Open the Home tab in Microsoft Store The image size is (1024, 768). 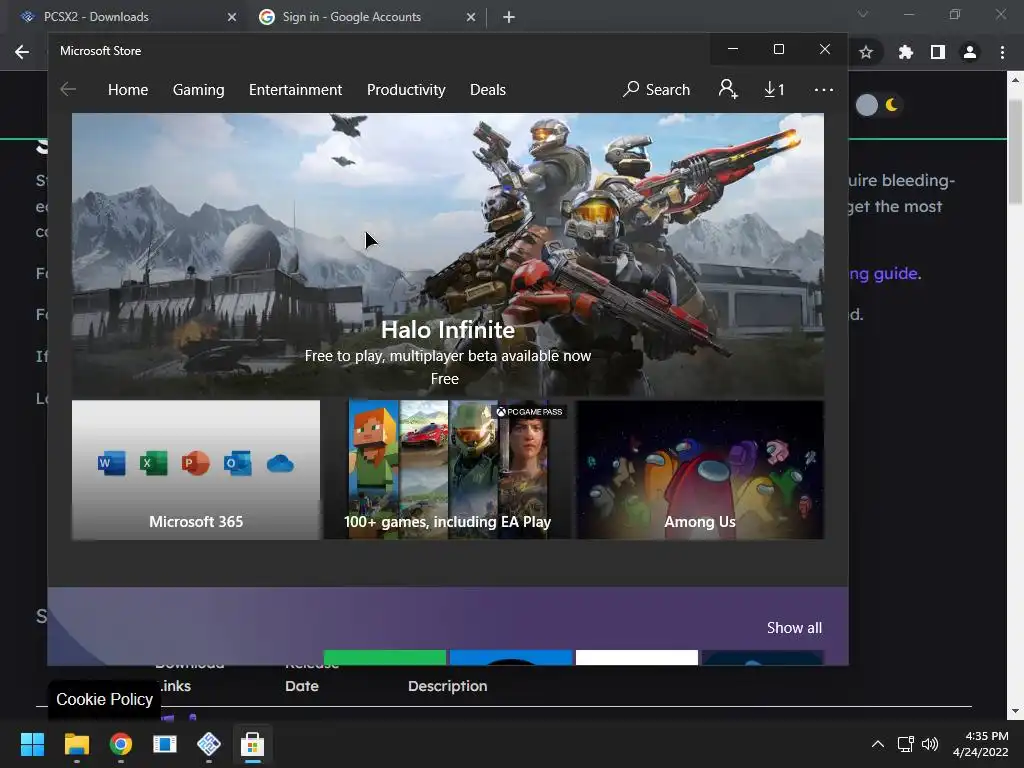pyautogui.click(x=127, y=89)
